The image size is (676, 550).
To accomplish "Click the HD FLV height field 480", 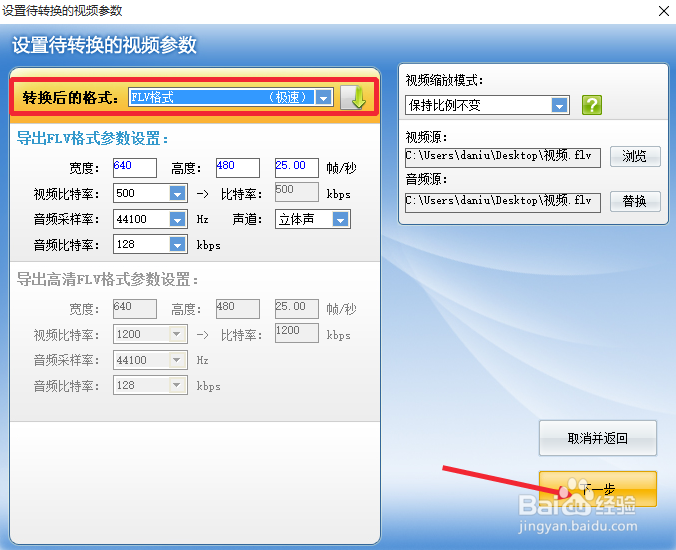I will (x=238, y=309).
